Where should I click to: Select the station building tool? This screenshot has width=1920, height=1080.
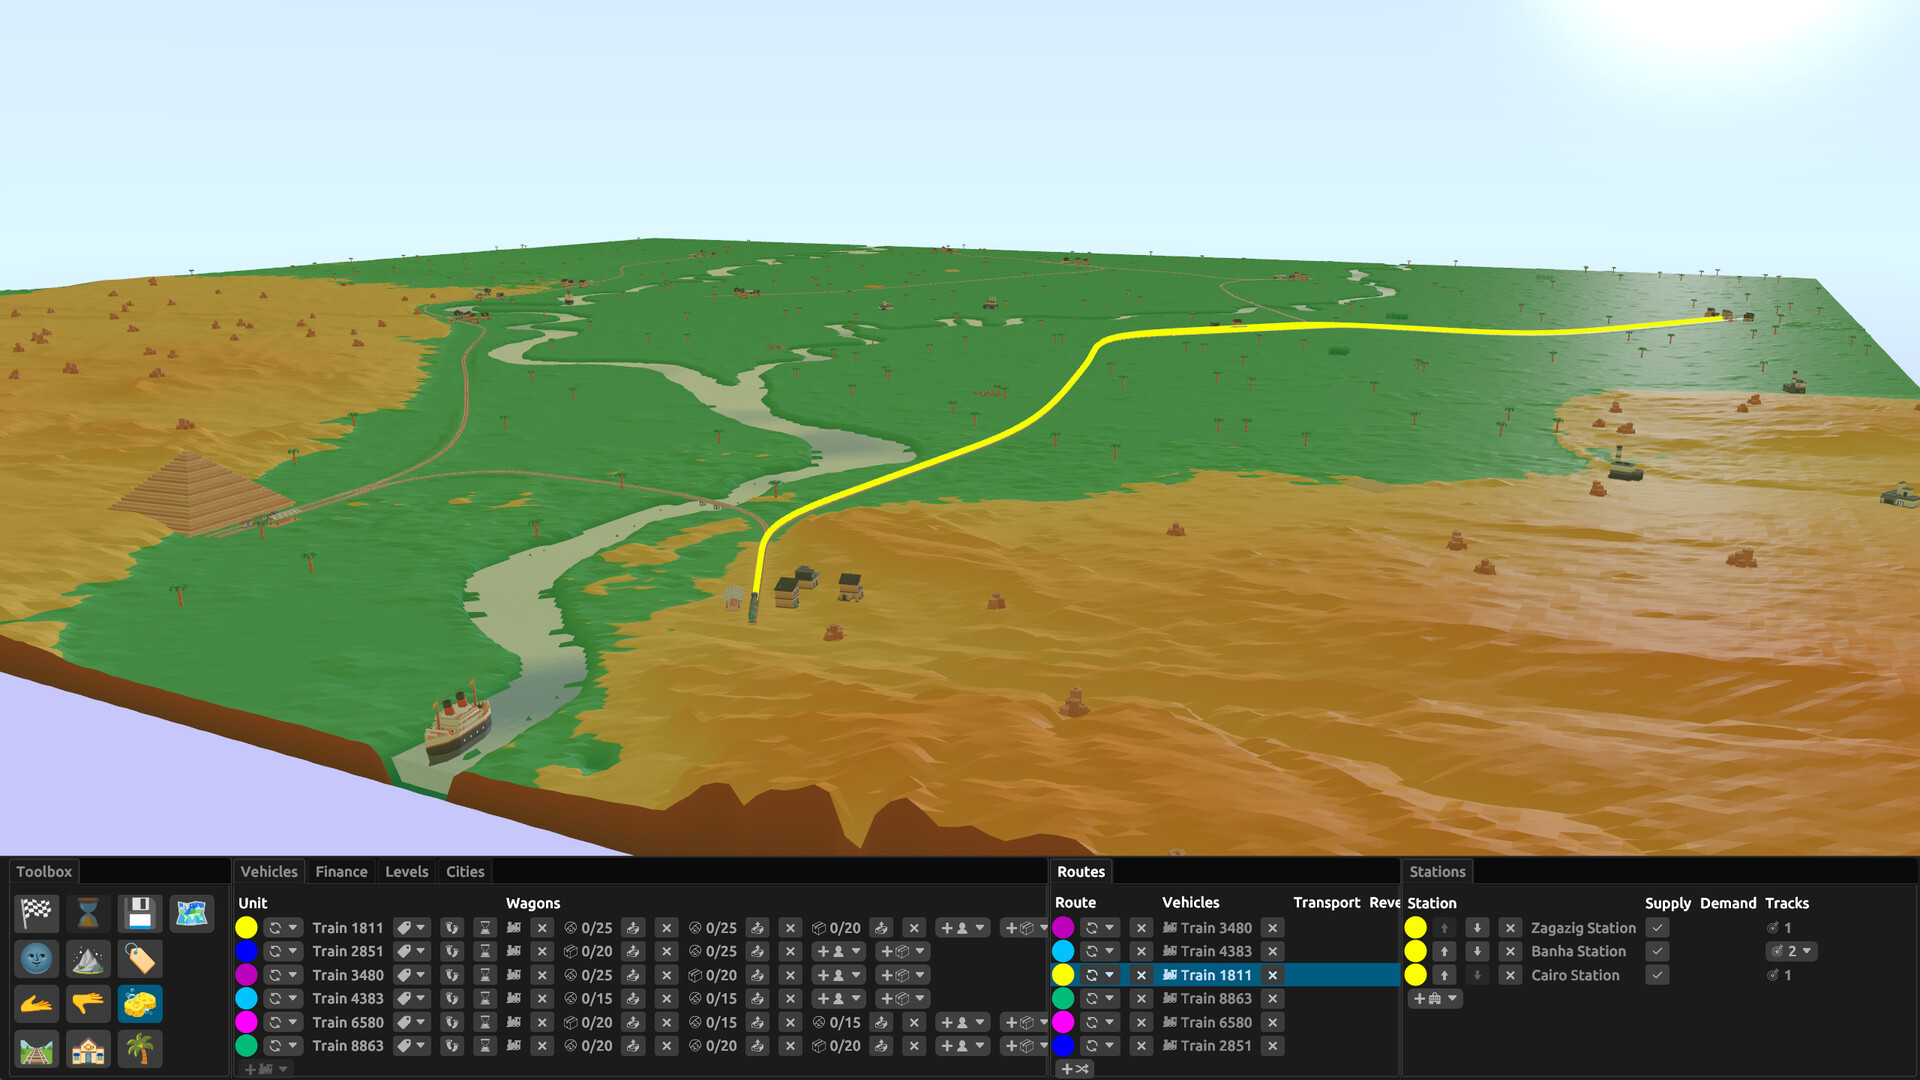[x=88, y=1050]
